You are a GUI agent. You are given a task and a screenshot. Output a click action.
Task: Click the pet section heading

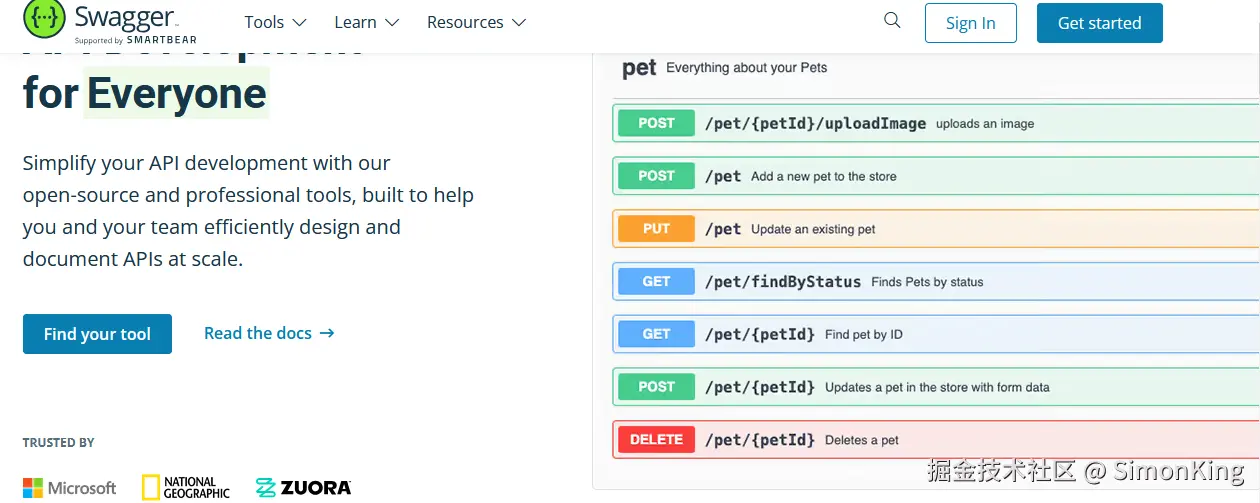(x=639, y=68)
